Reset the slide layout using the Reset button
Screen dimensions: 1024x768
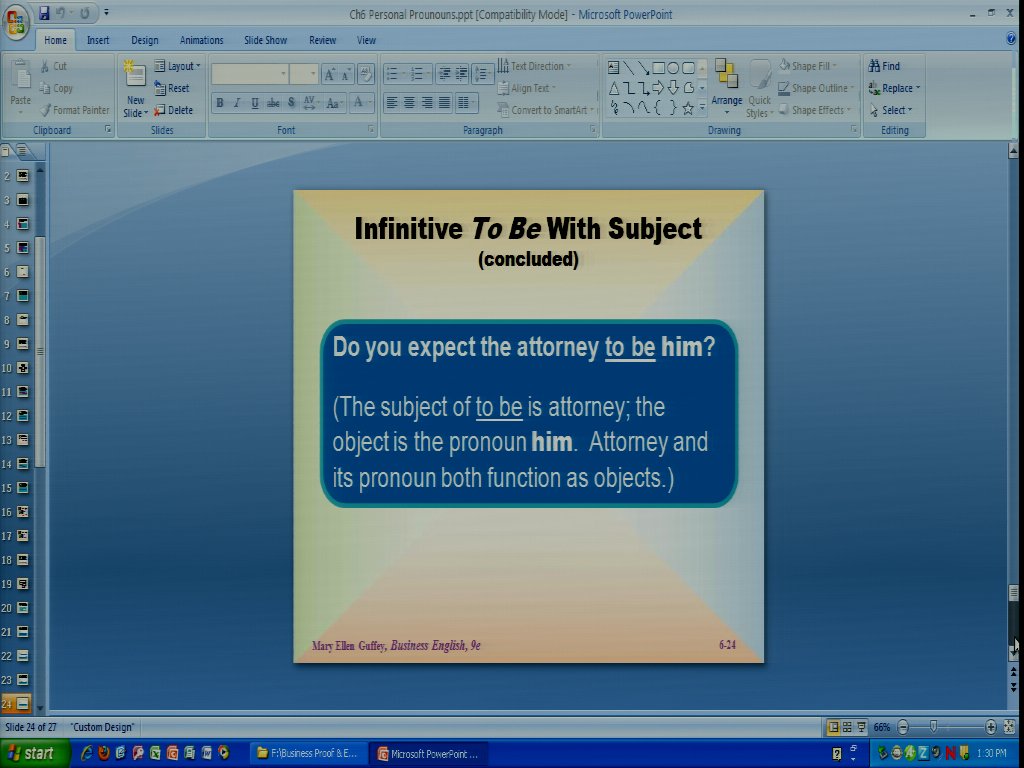172,88
